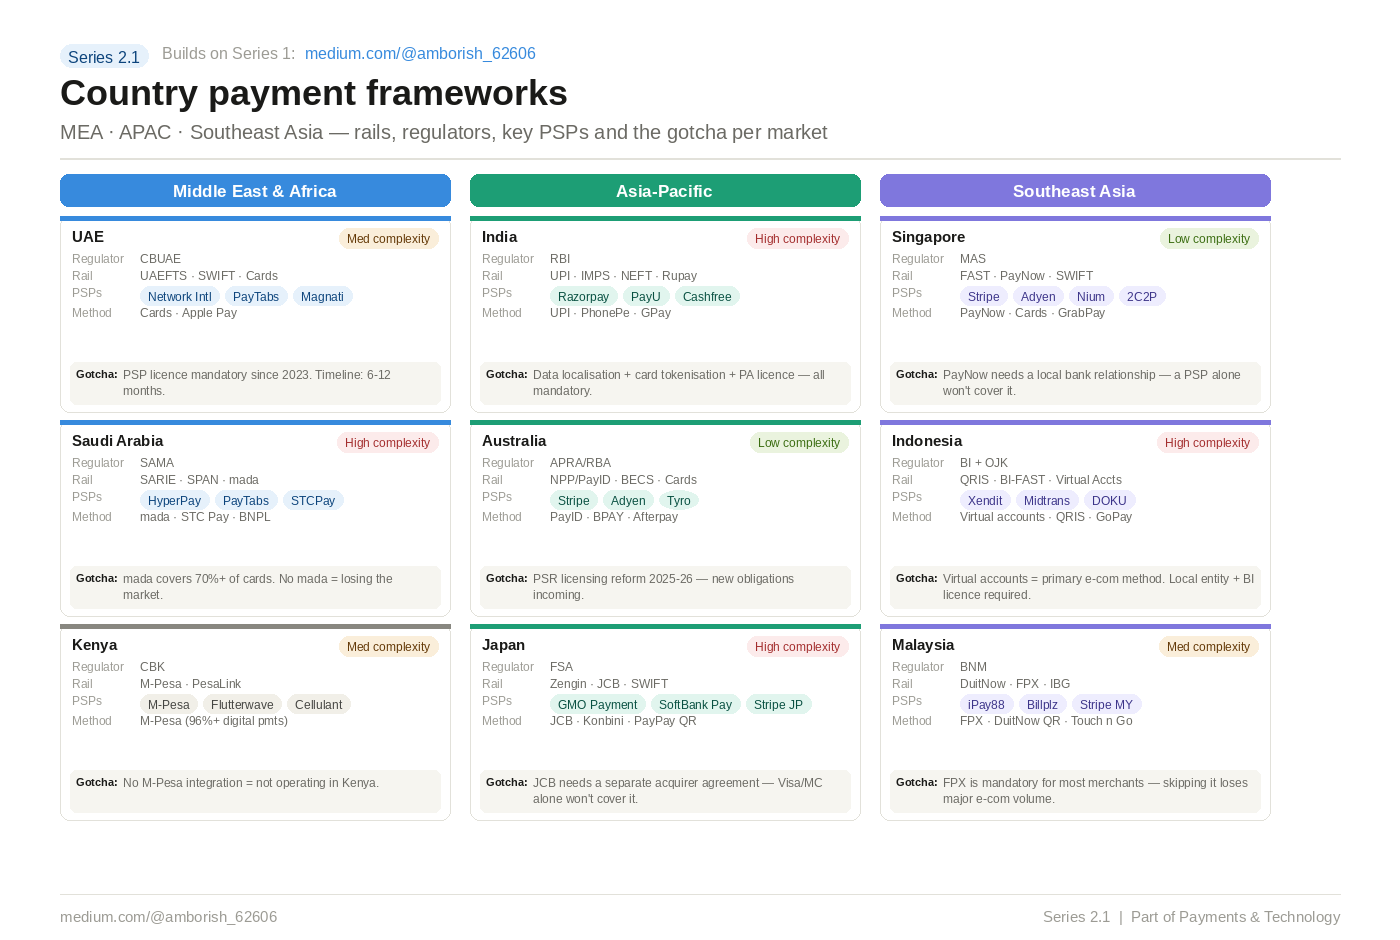Click the Kenya gotcha about M-Pesa integration
The width and height of the screenshot is (1400, 940).
point(255,791)
